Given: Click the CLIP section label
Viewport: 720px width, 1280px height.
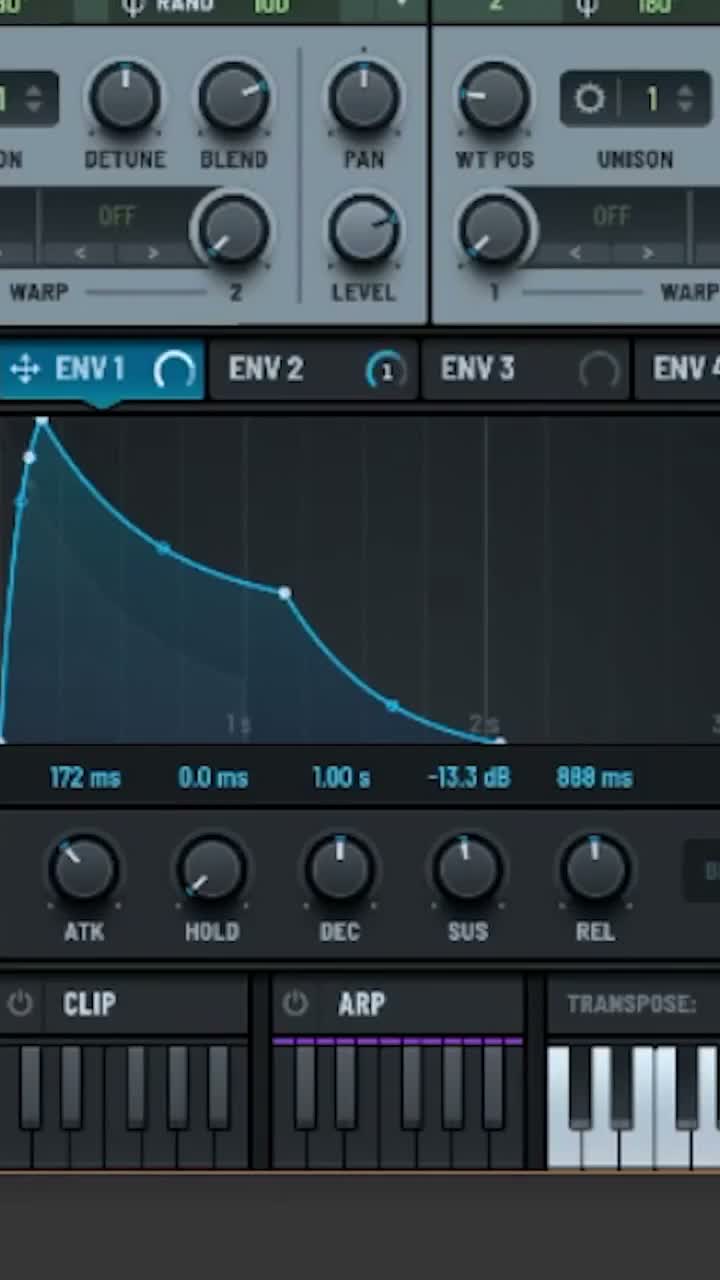Looking at the screenshot, I should pos(89,1004).
